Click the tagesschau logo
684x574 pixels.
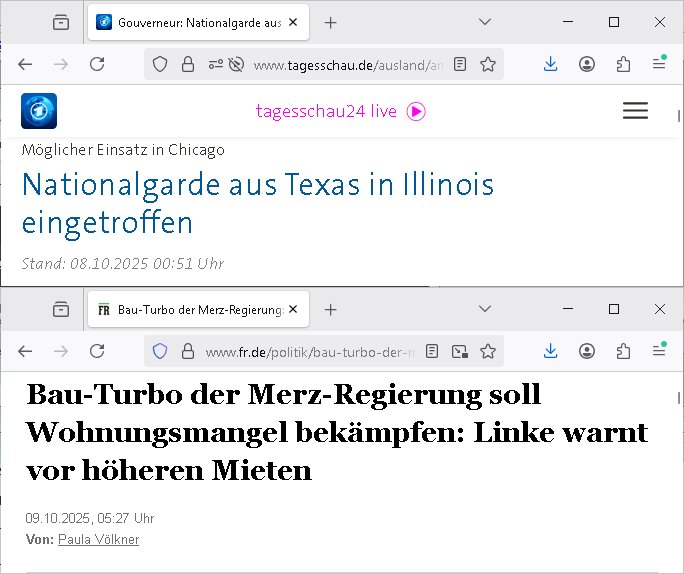tap(39, 111)
